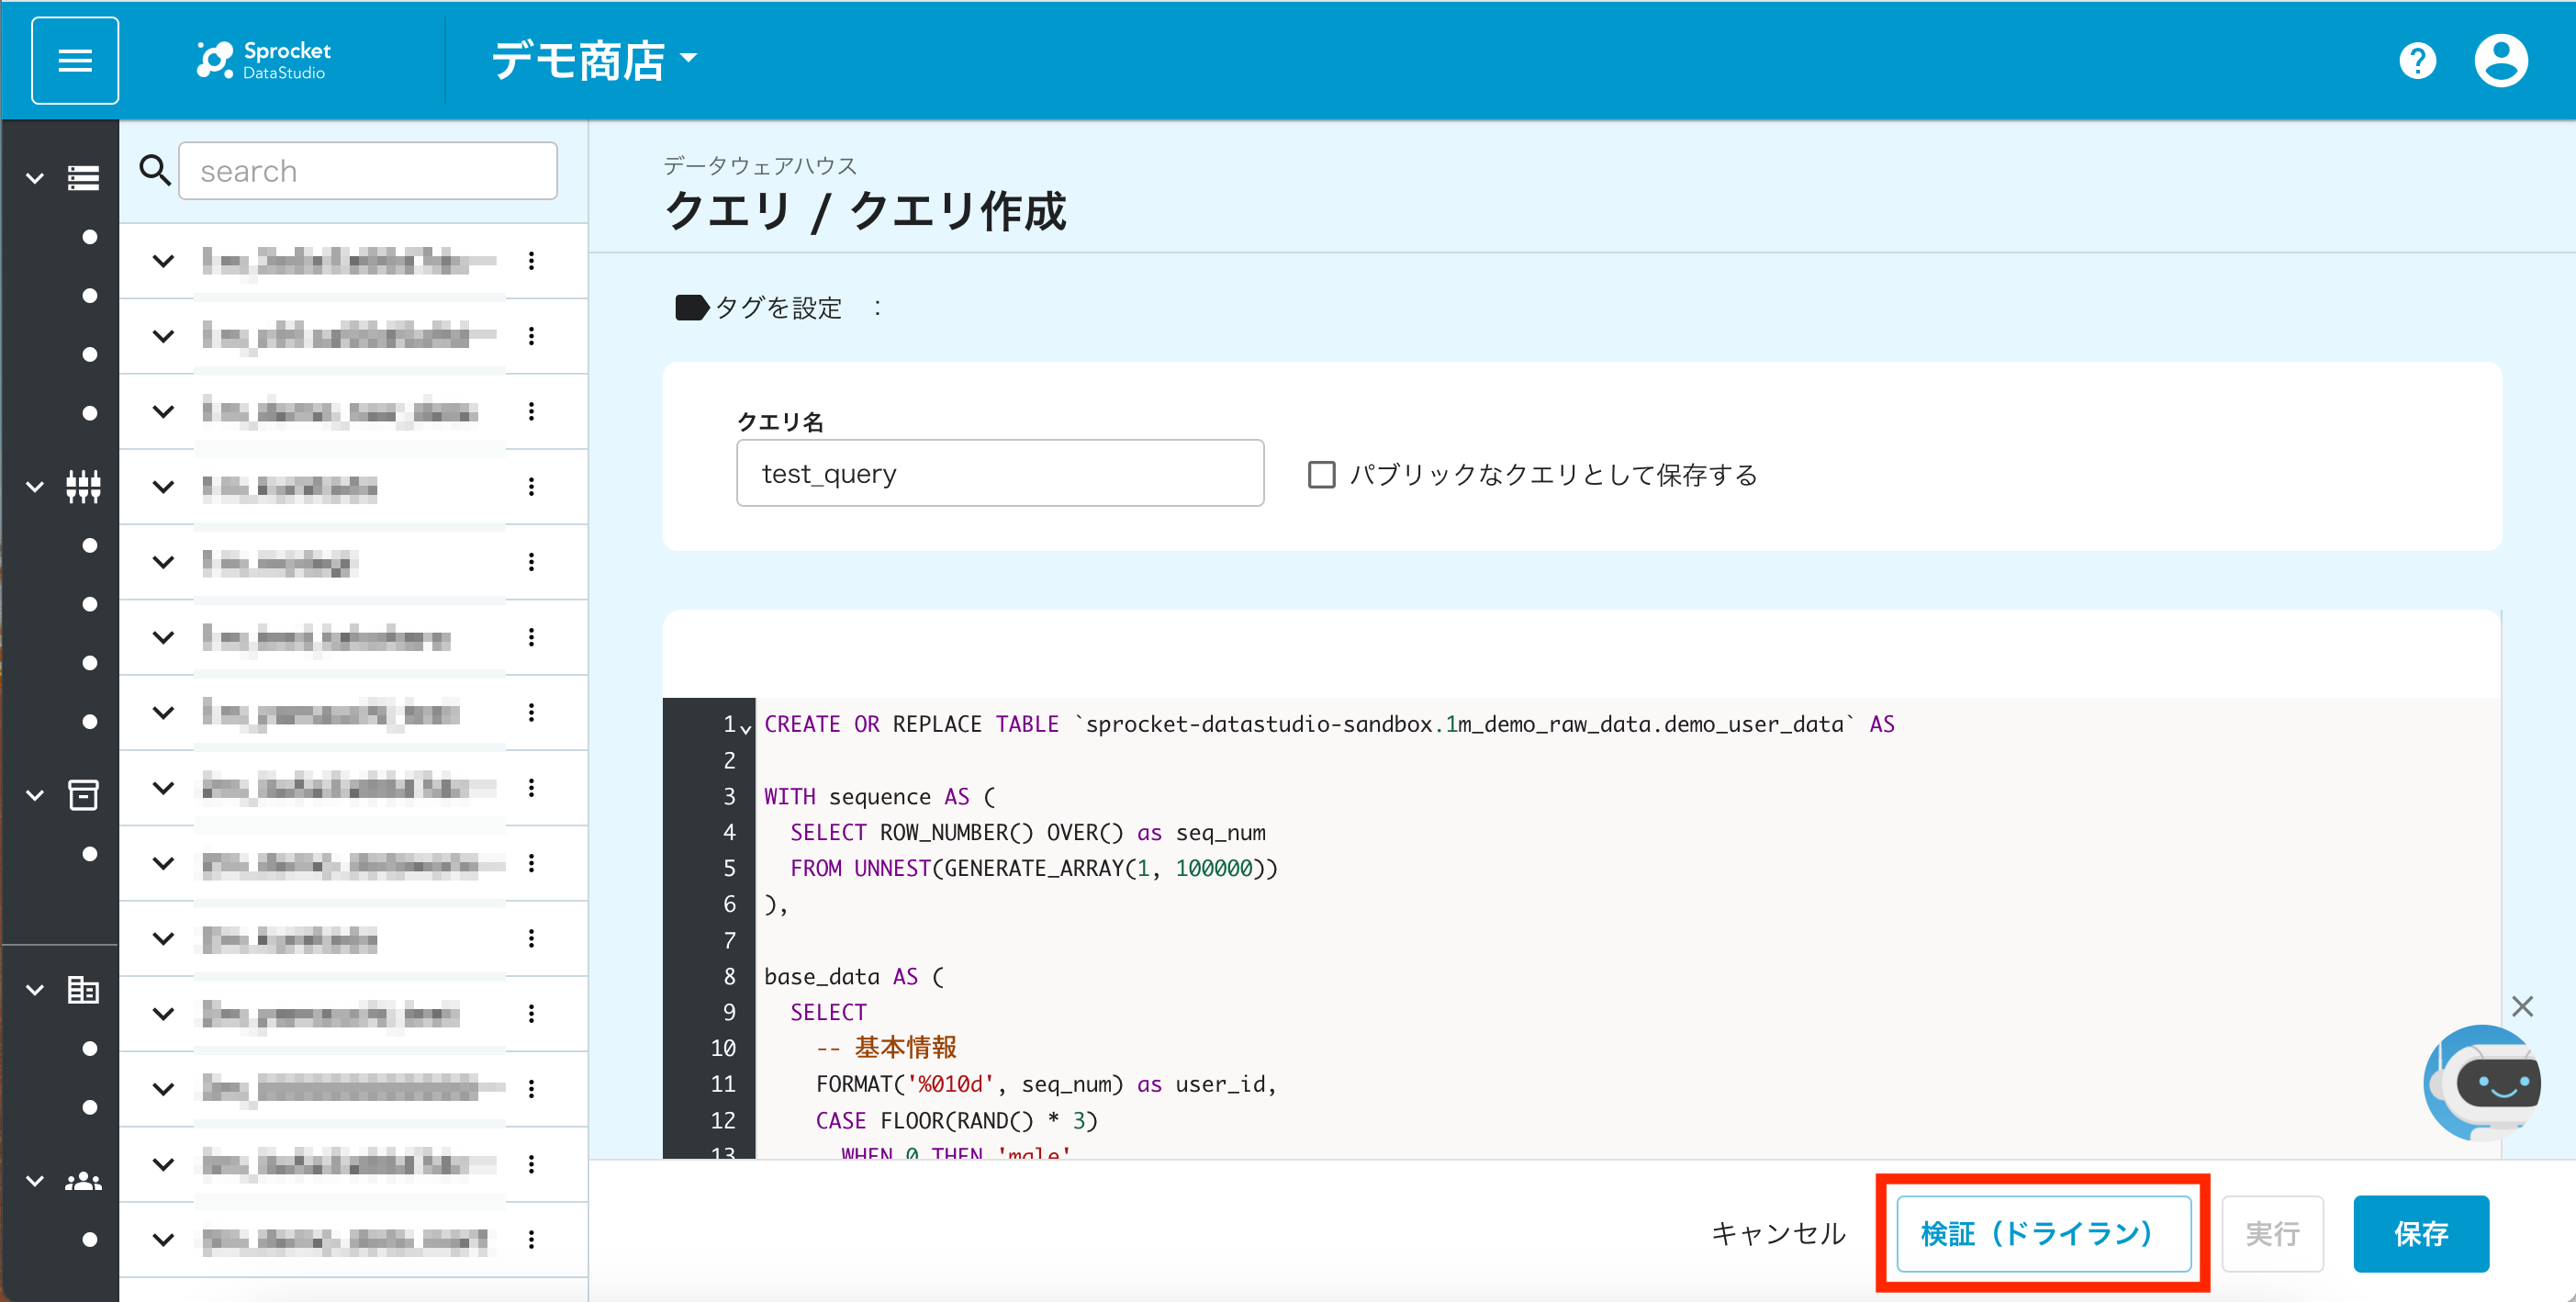Click CASE FLOOR(RAND() * 3) code line
2576x1302 pixels.
[956, 1120]
